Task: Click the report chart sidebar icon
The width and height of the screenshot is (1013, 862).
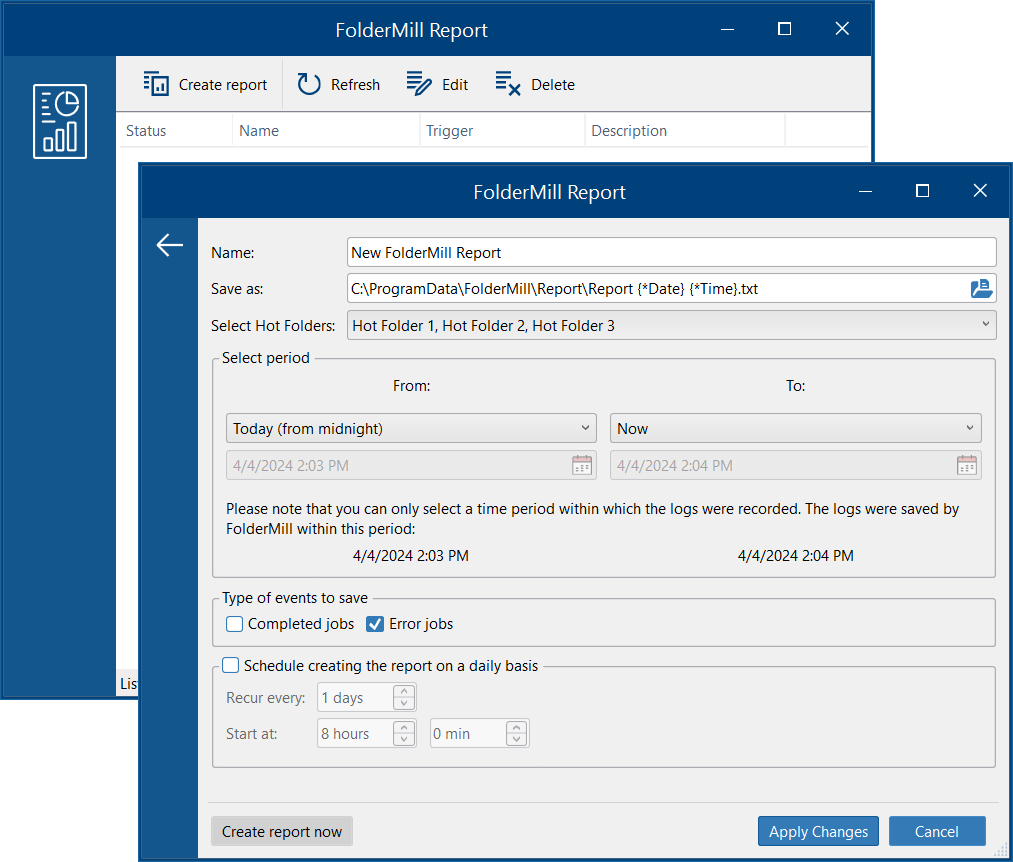Action: 60,121
